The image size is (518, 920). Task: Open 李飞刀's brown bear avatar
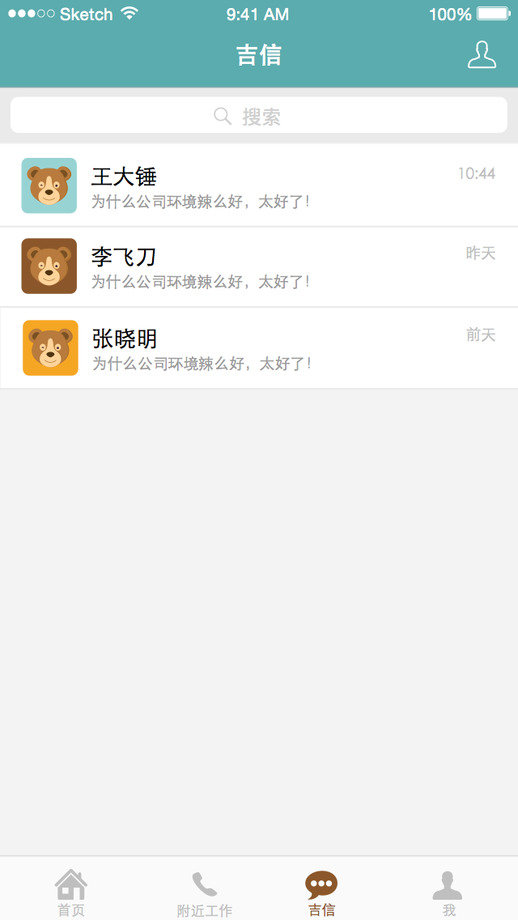[x=49, y=266]
